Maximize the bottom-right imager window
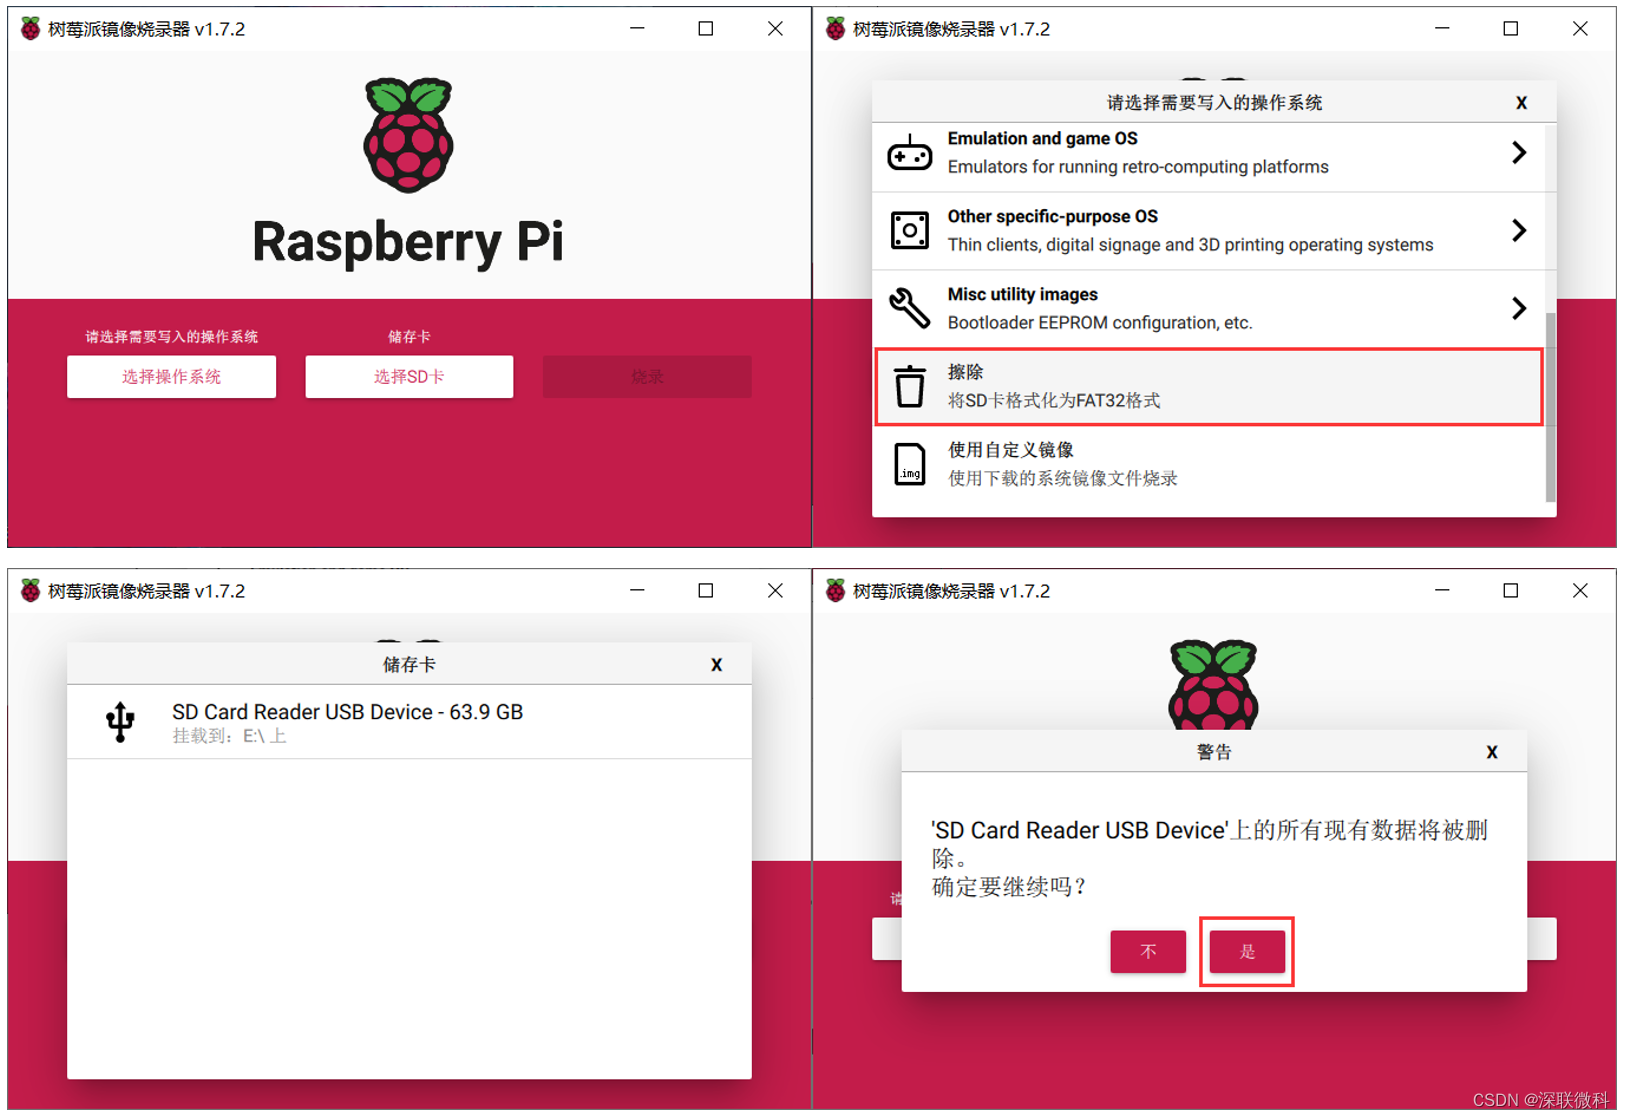 tap(1511, 591)
